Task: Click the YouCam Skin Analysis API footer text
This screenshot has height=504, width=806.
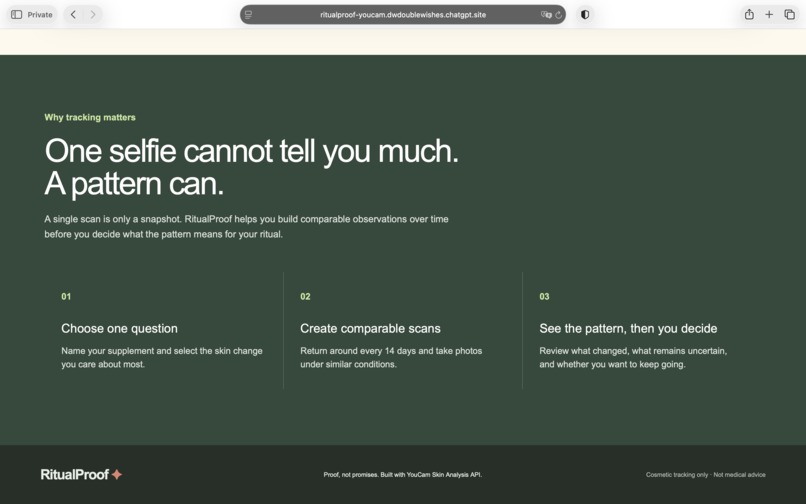Action: pyautogui.click(x=444, y=475)
